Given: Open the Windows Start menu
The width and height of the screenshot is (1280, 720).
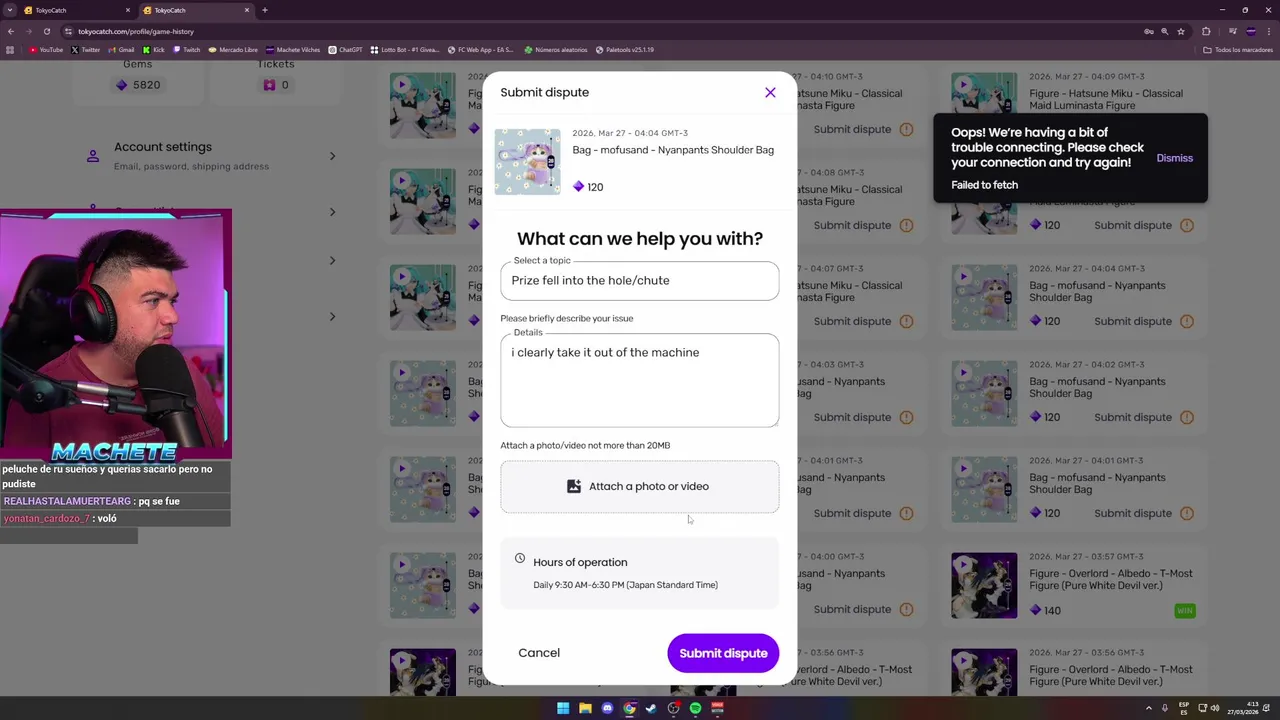Looking at the screenshot, I should pos(563,708).
